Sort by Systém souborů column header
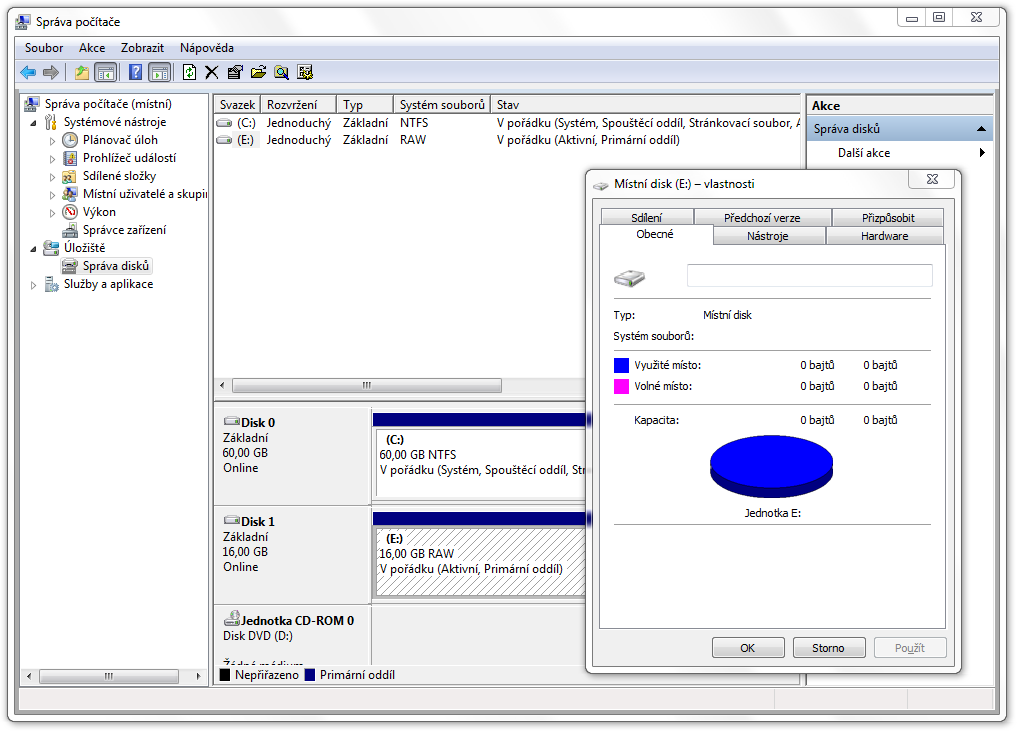This screenshot has height=731, width=1017. click(442, 104)
